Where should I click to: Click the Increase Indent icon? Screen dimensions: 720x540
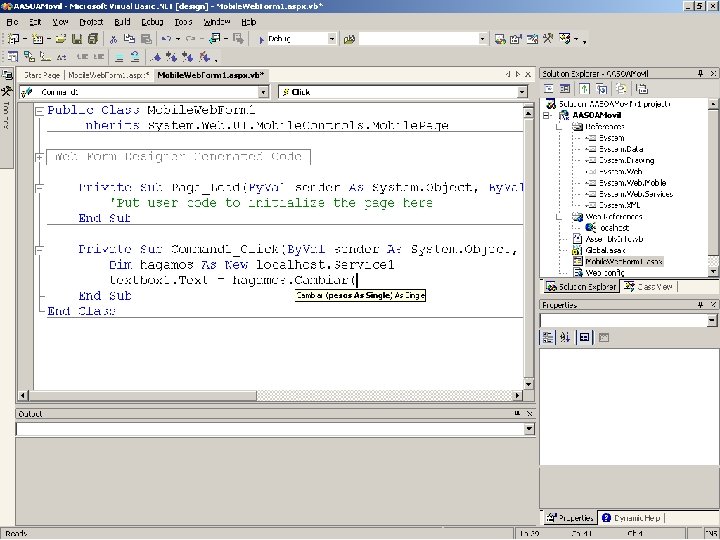(99, 57)
